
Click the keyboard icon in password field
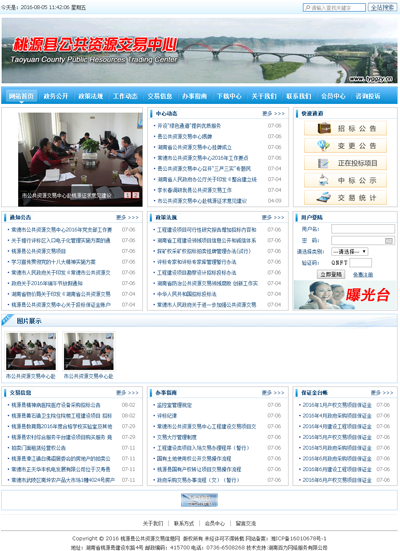(389, 241)
